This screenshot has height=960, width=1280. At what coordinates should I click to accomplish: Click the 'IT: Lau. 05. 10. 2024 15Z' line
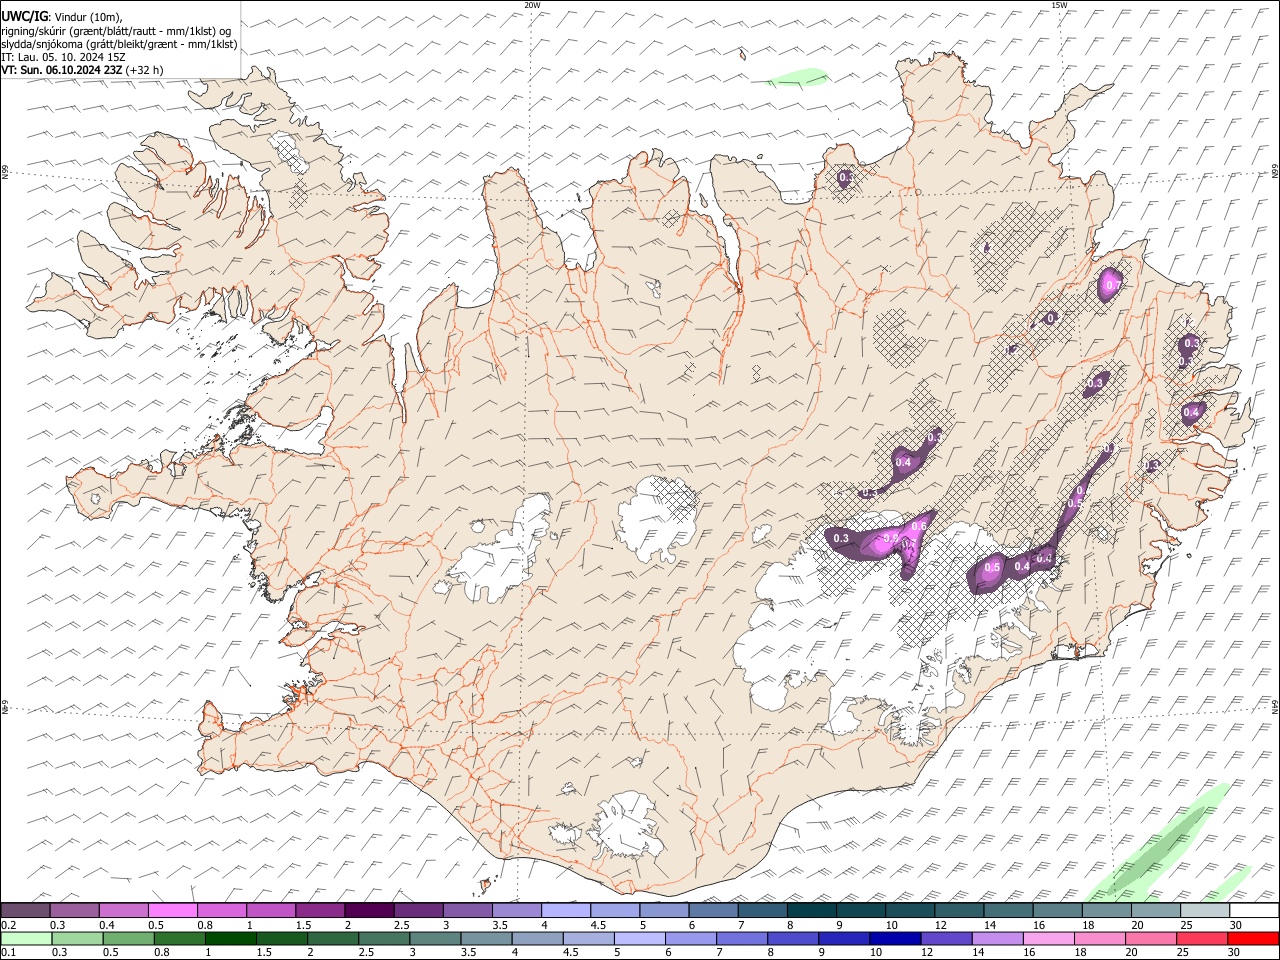64,57
